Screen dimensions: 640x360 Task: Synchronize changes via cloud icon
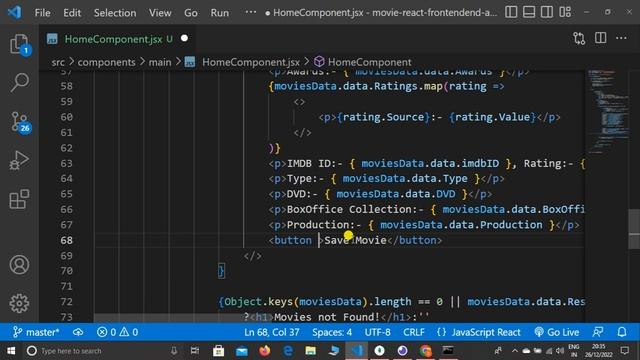pos(78,332)
